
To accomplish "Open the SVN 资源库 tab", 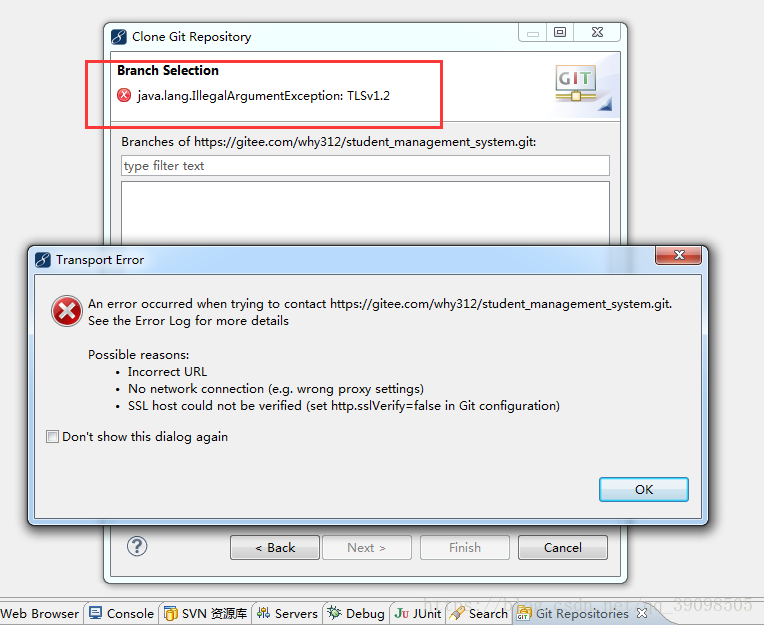I will [205, 613].
